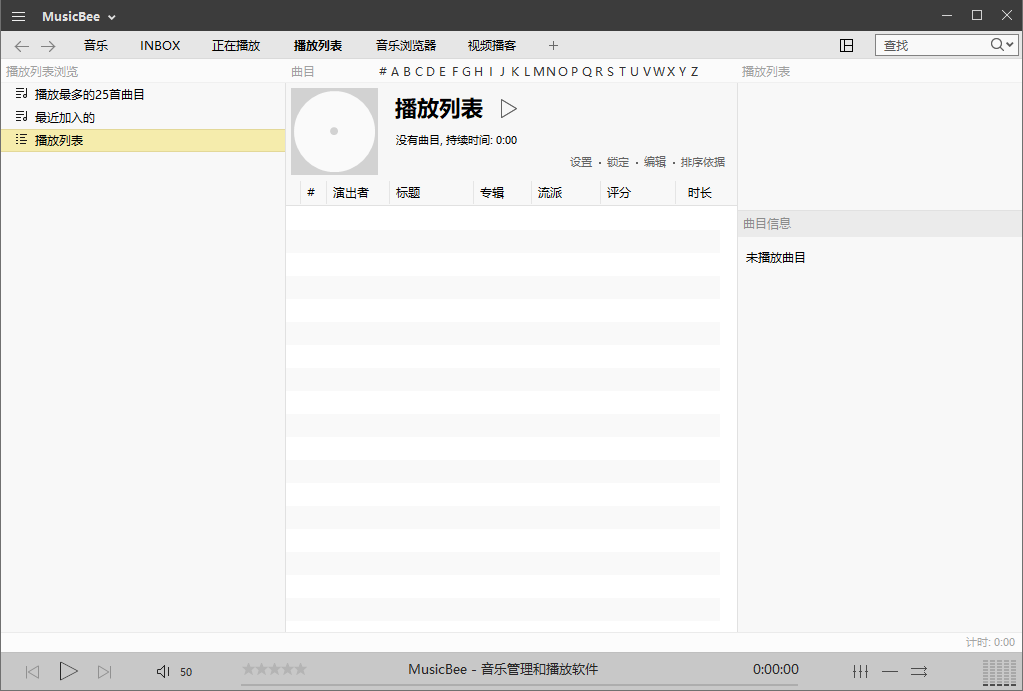This screenshot has width=1023, height=691.
Task: Jump to letter S in alphabet bar
Action: [610, 72]
